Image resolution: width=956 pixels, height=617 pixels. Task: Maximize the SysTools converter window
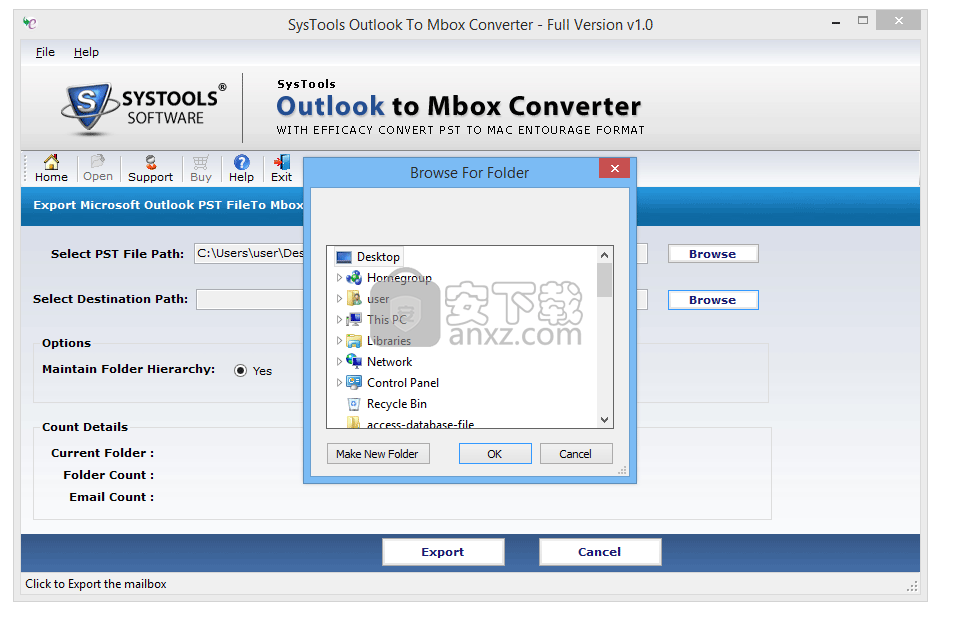(x=863, y=21)
